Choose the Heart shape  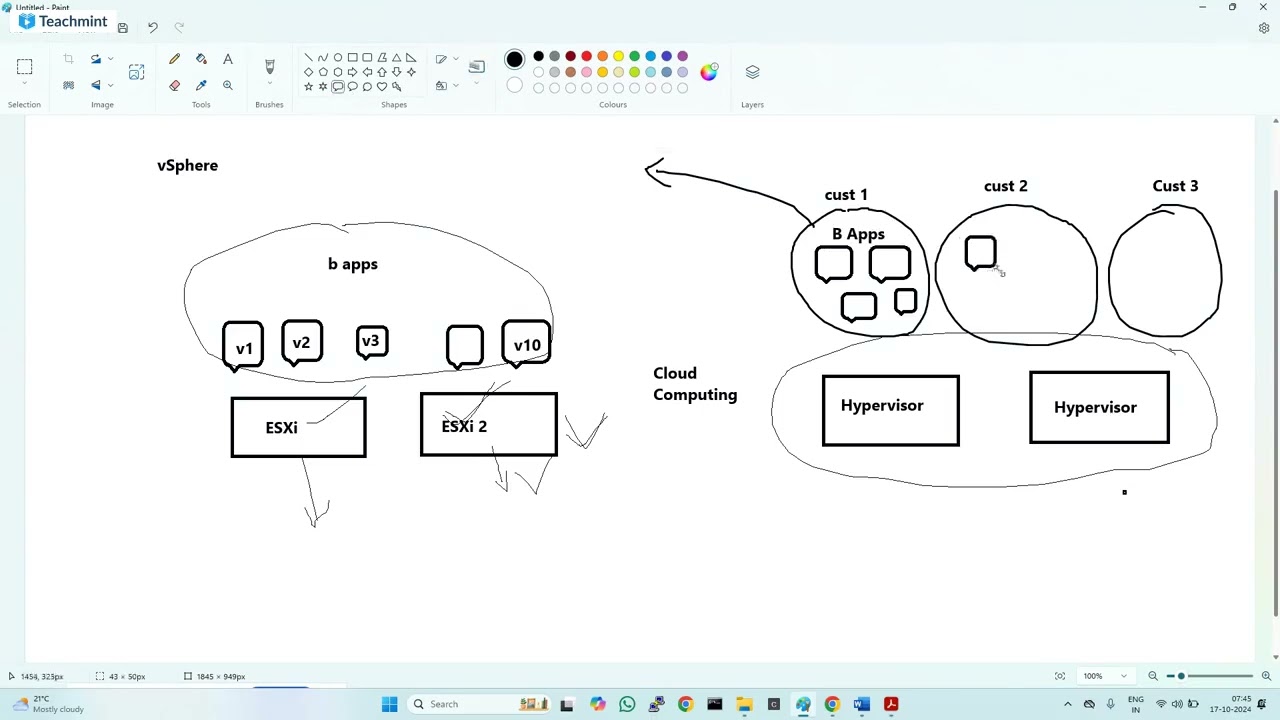(382, 86)
